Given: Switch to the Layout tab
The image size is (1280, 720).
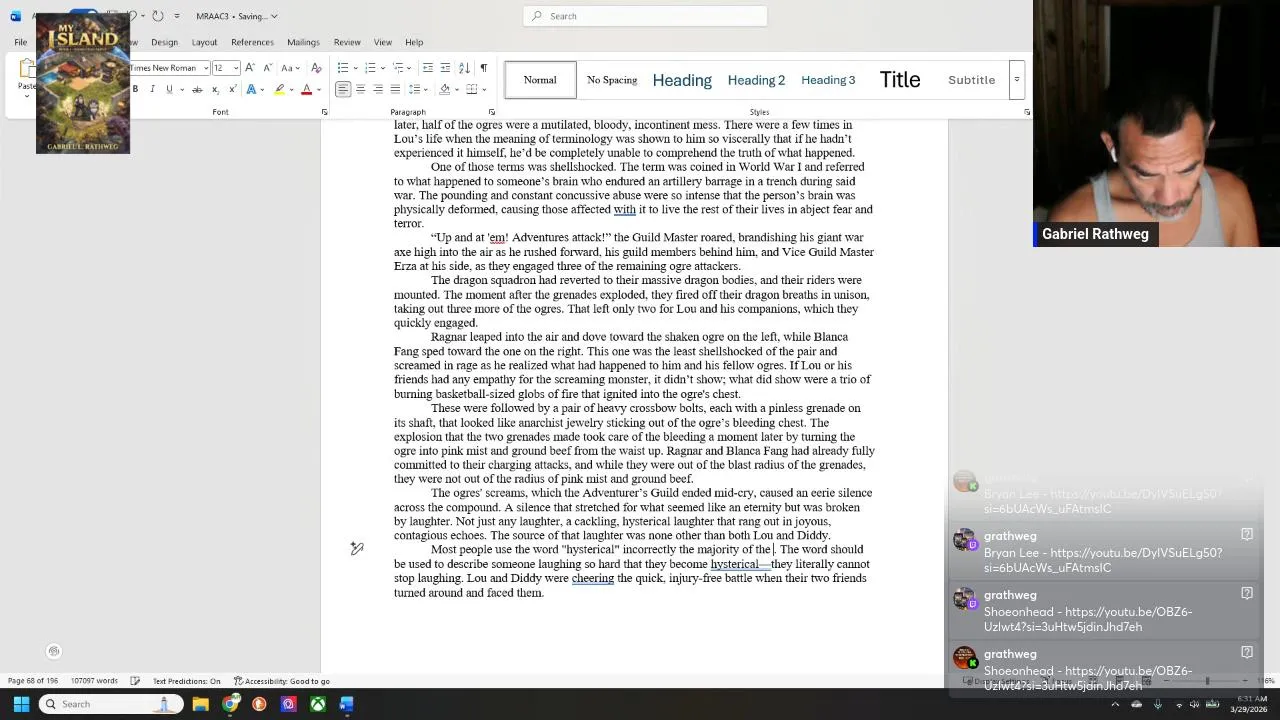Looking at the screenshot, I should click(204, 42).
